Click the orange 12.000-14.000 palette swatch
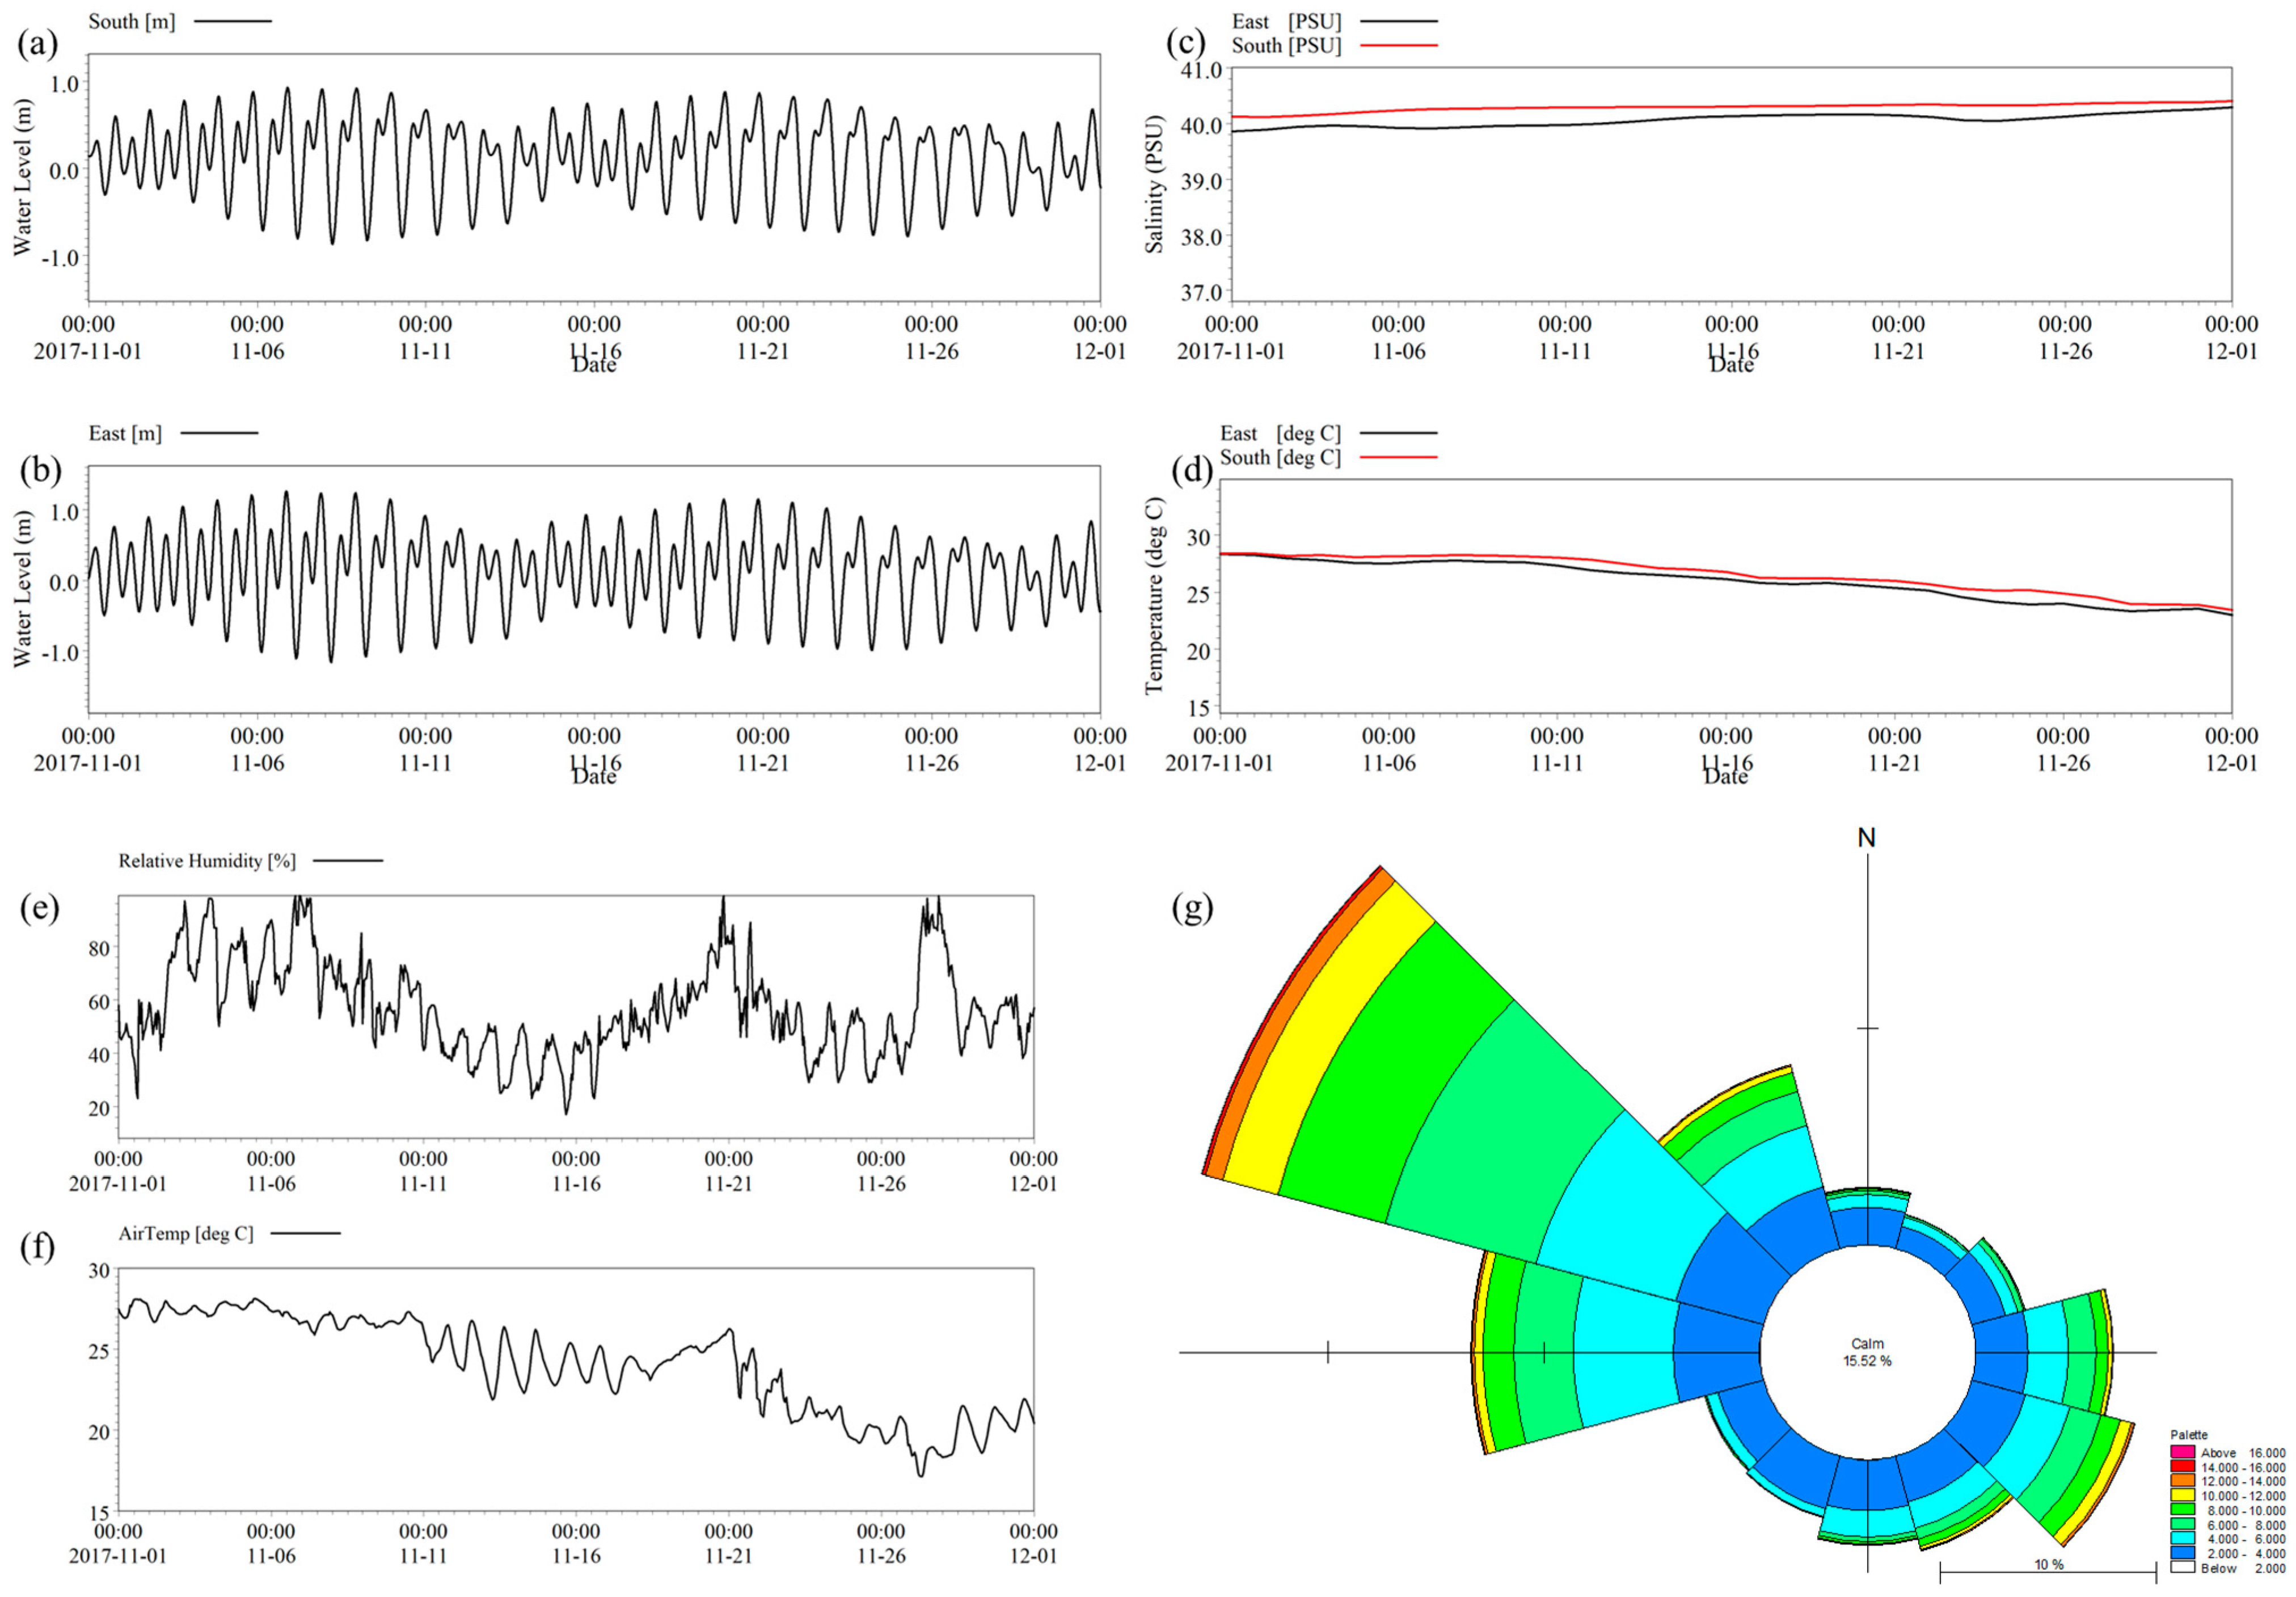The image size is (2296, 1597). [2182, 1480]
